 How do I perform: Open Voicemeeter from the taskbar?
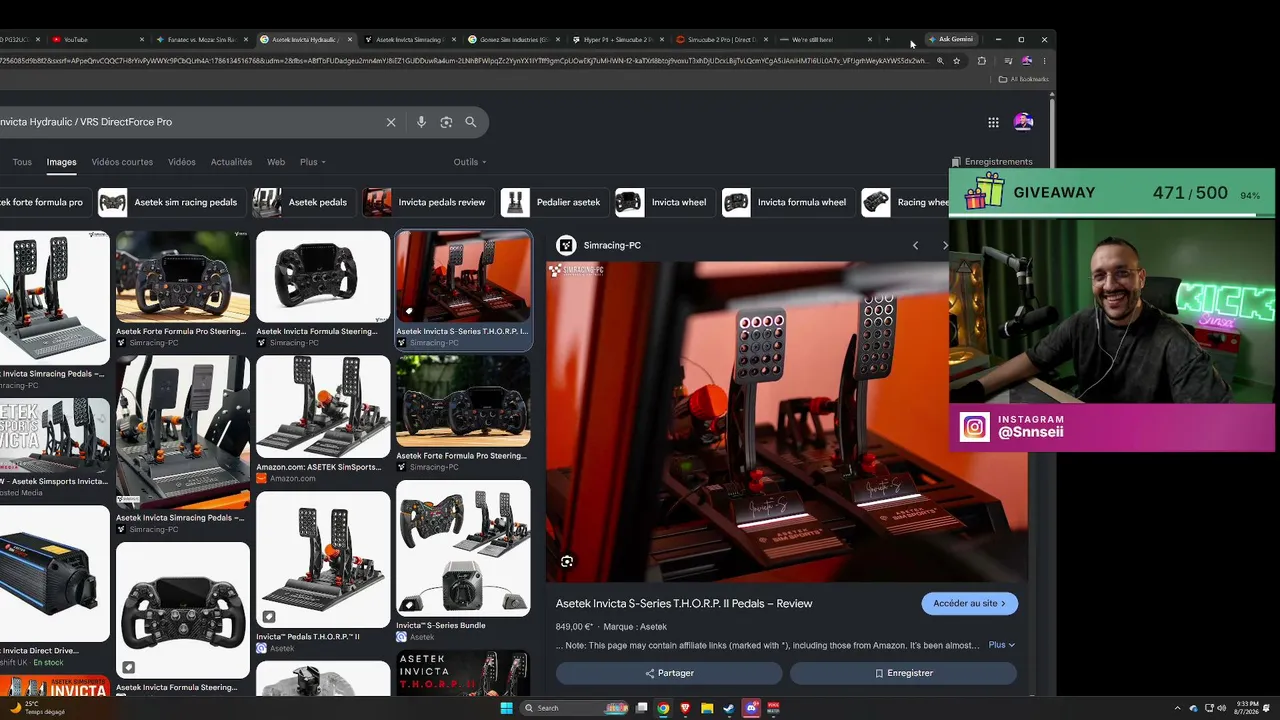(x=773, y=708)
